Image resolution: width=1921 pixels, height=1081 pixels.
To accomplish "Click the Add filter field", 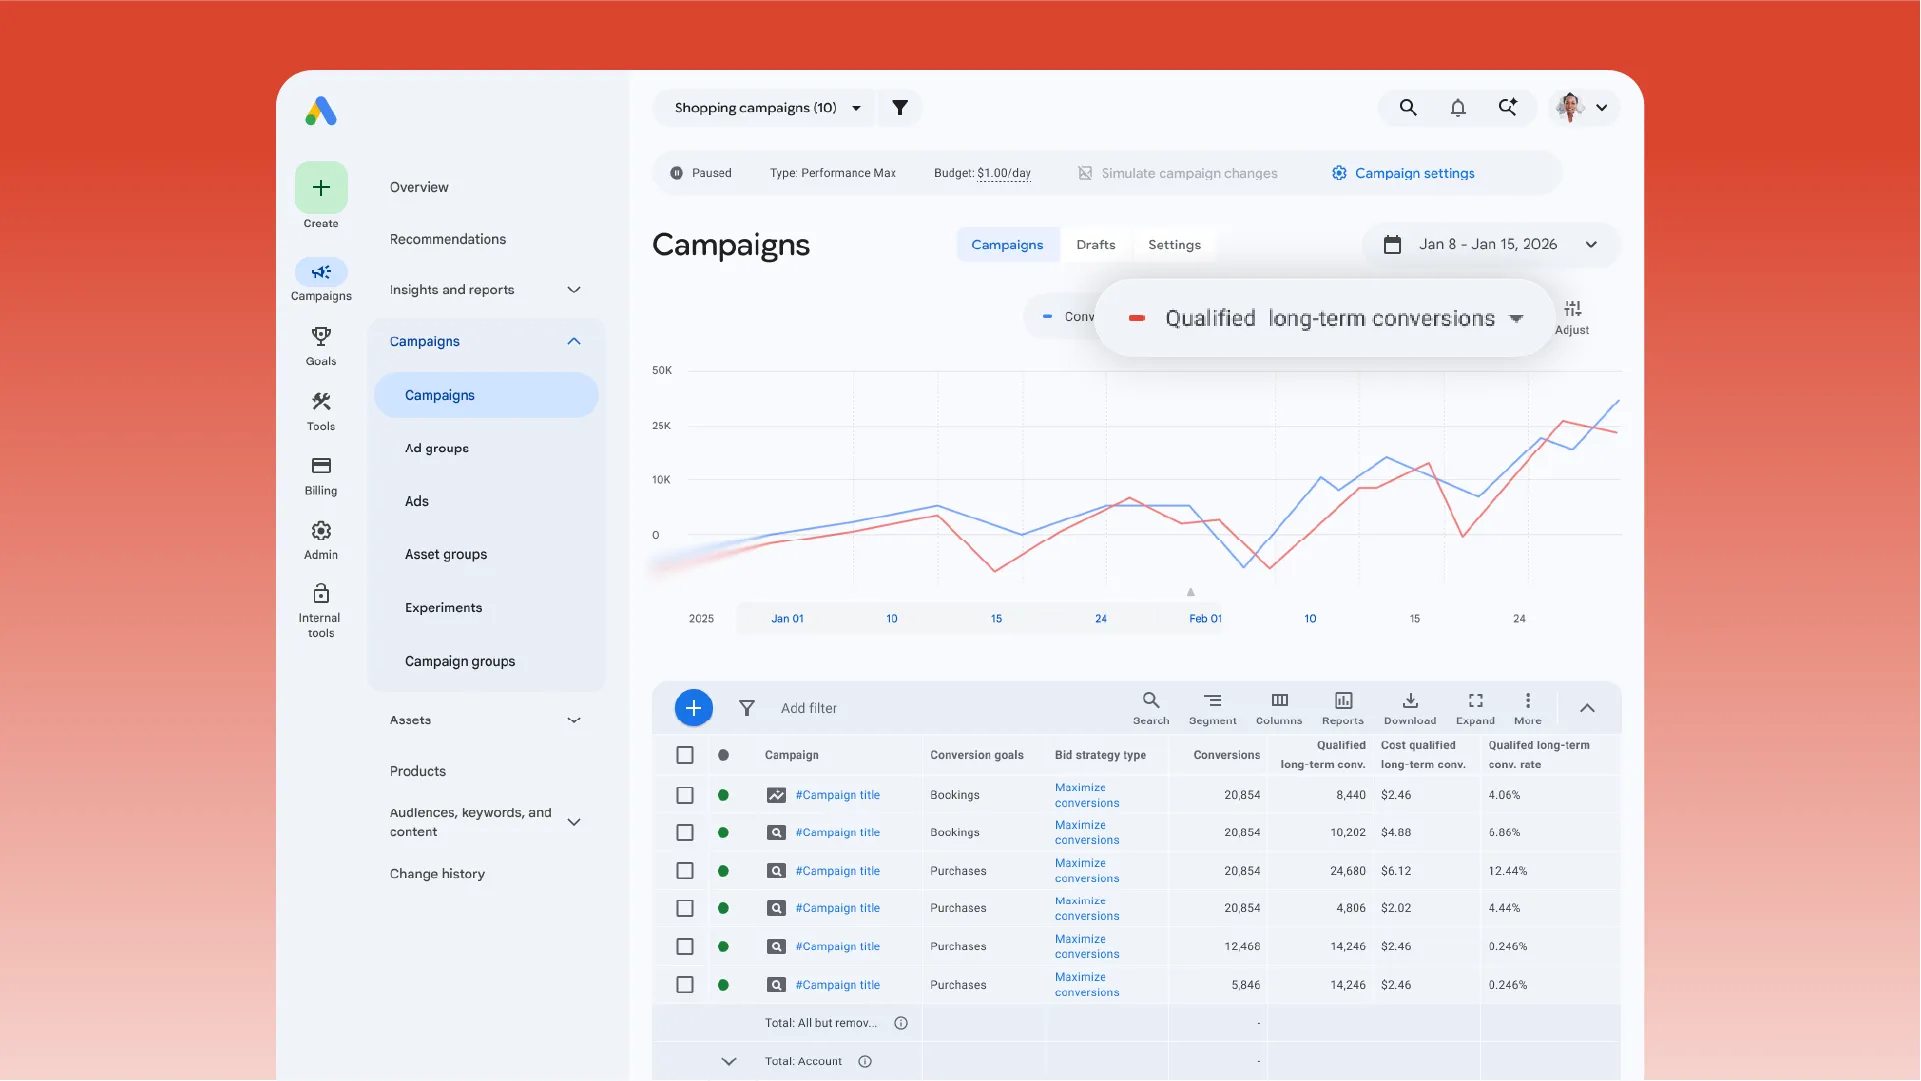I will point(809,708).
